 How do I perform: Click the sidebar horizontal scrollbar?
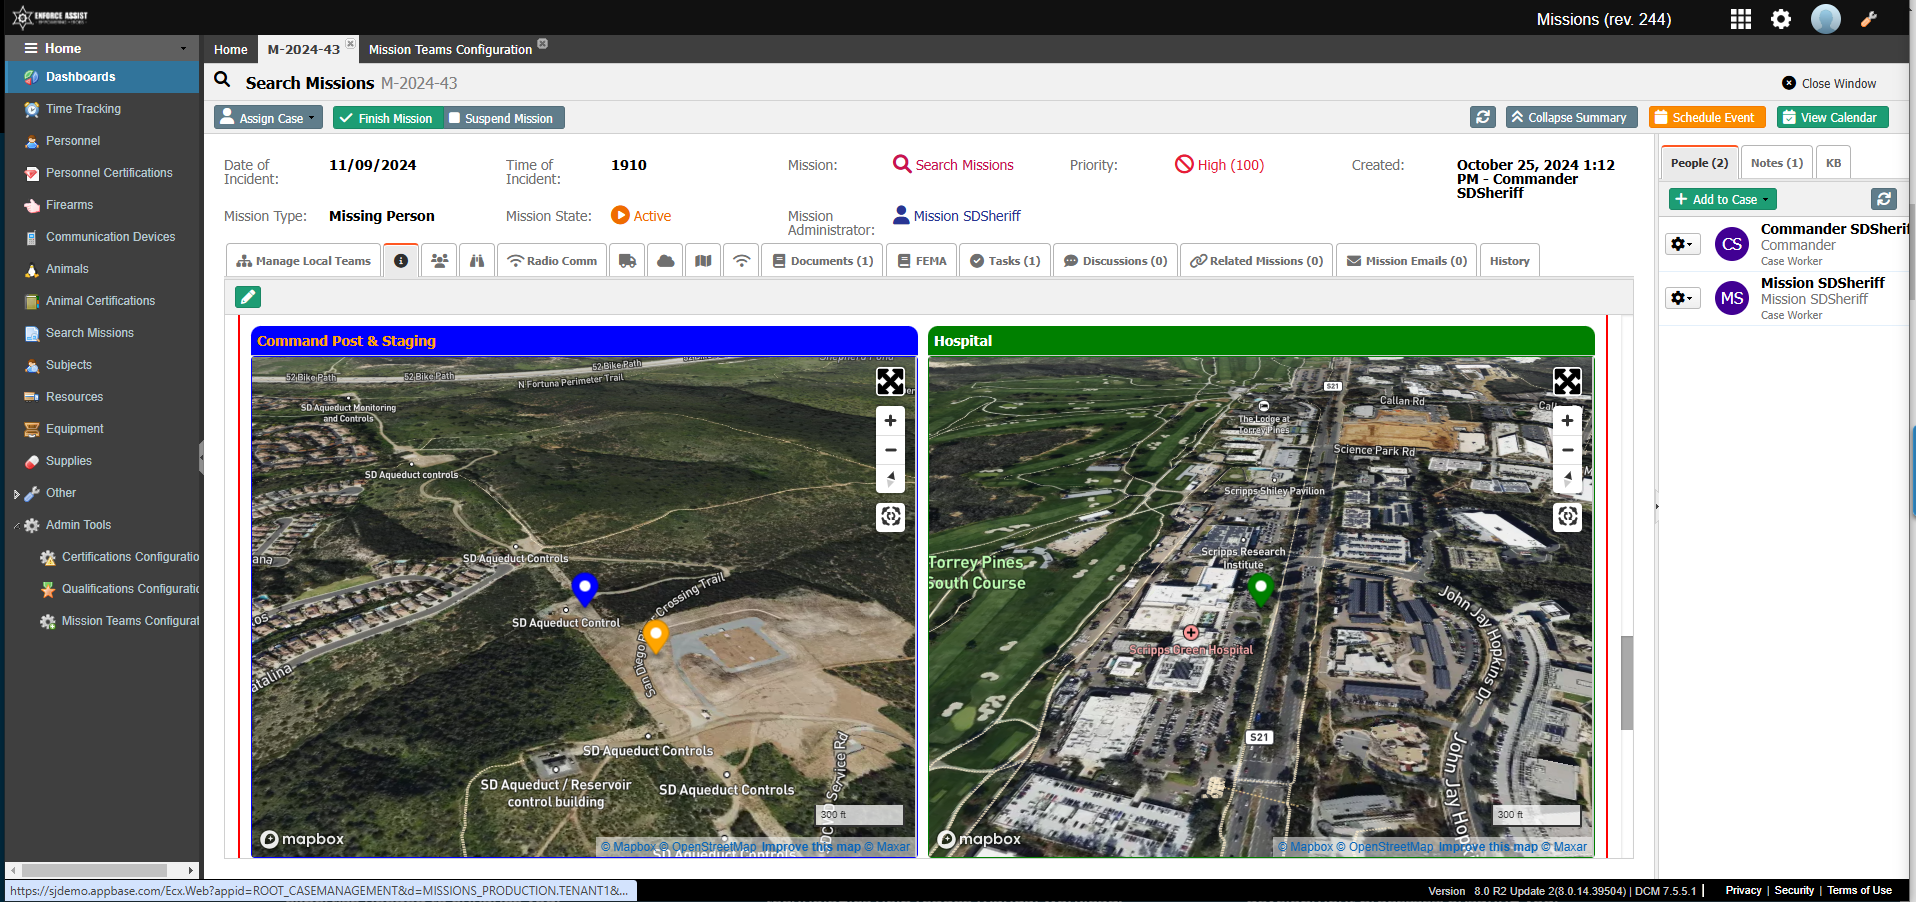coord(94,871)
